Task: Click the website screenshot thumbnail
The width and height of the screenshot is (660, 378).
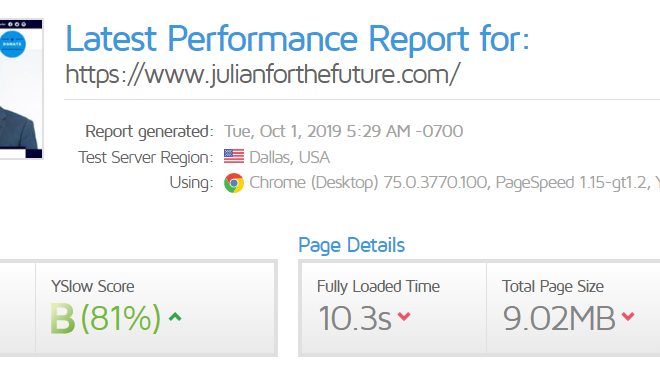Action: point(21,89)
